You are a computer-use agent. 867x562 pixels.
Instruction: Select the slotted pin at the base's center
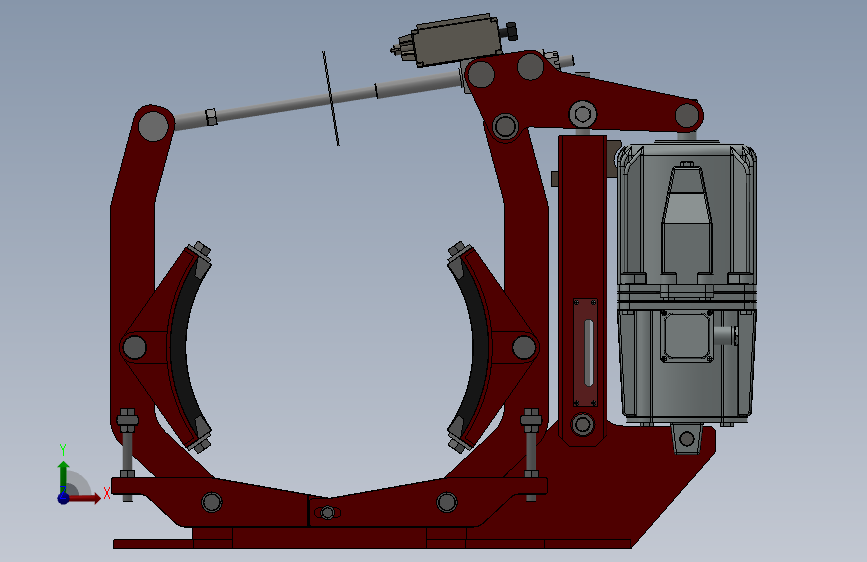(x=327, y=513)
